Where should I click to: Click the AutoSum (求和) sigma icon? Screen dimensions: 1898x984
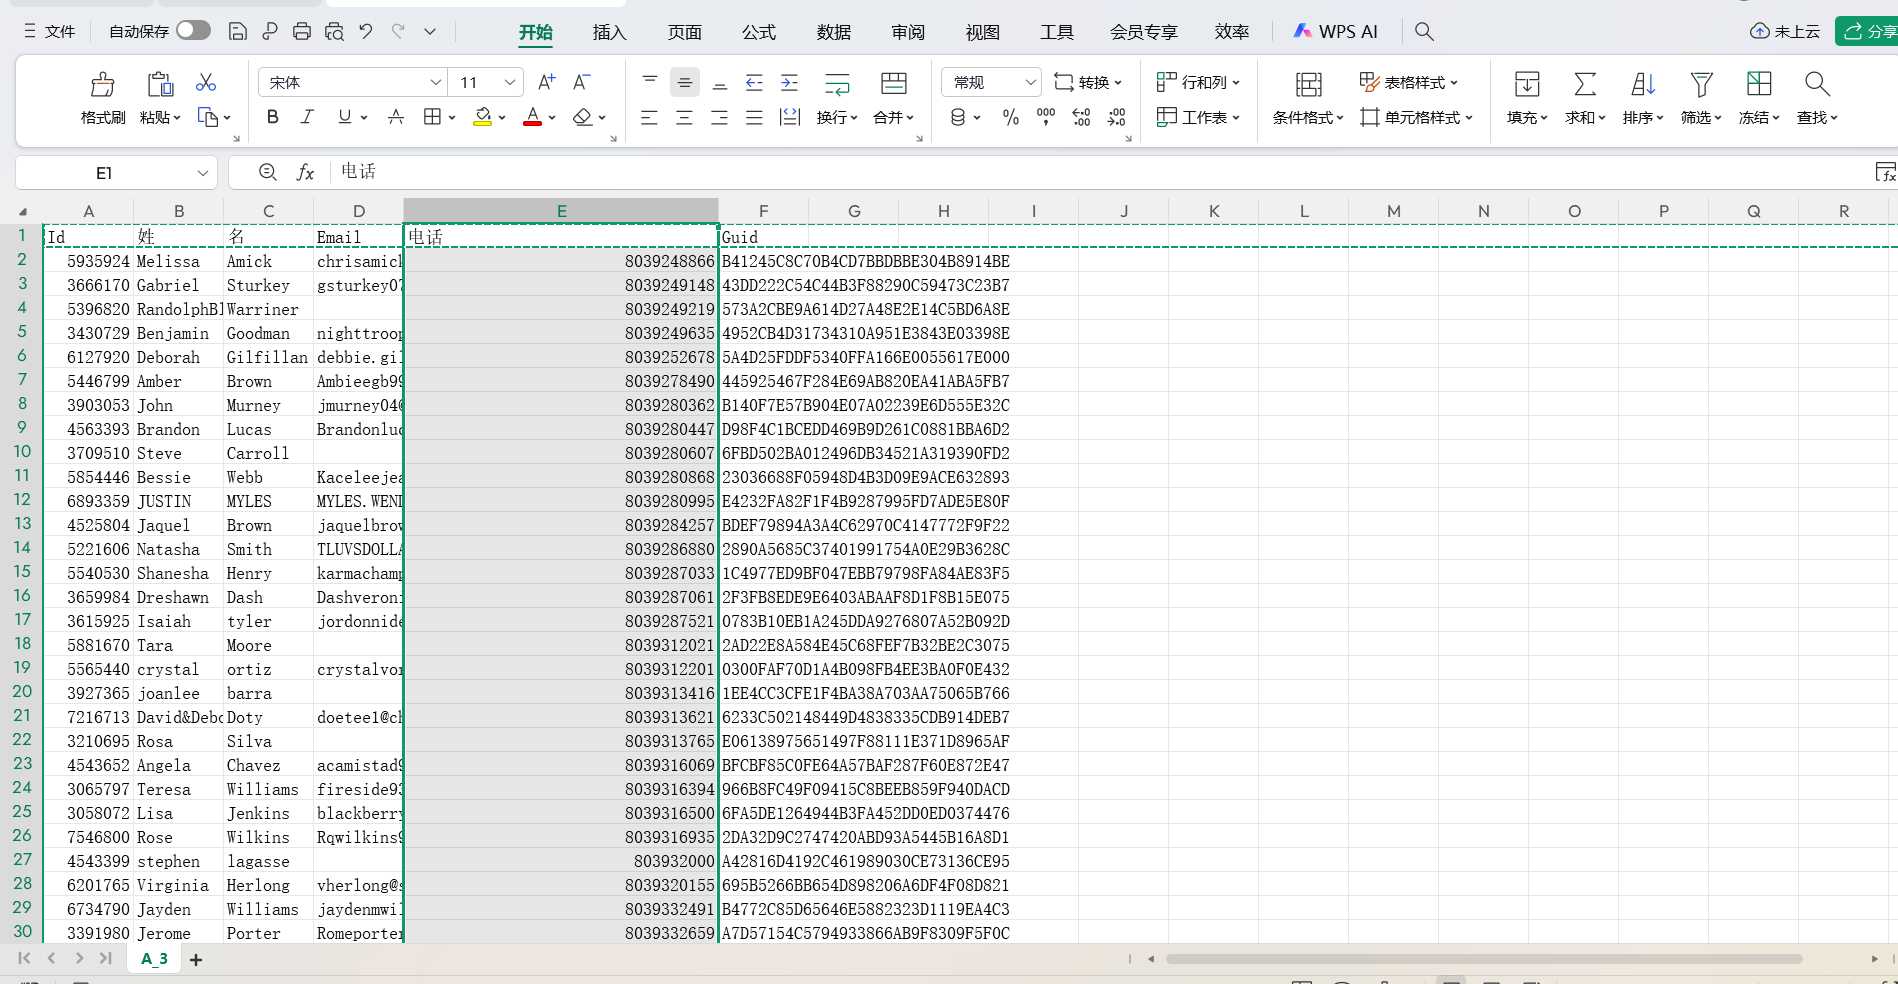[1585, 84]
